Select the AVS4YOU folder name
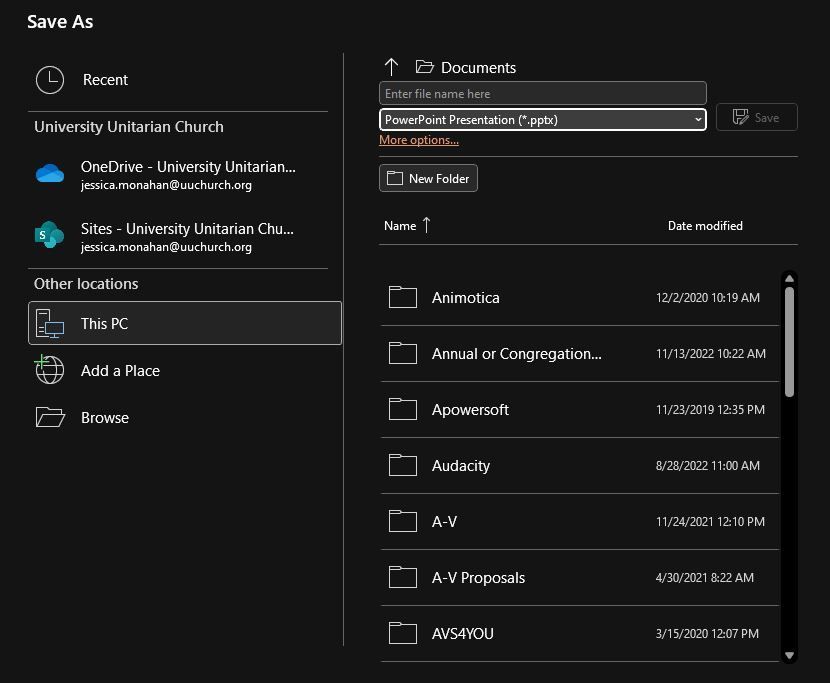830x683 pixels. click(x=462, y=634)
